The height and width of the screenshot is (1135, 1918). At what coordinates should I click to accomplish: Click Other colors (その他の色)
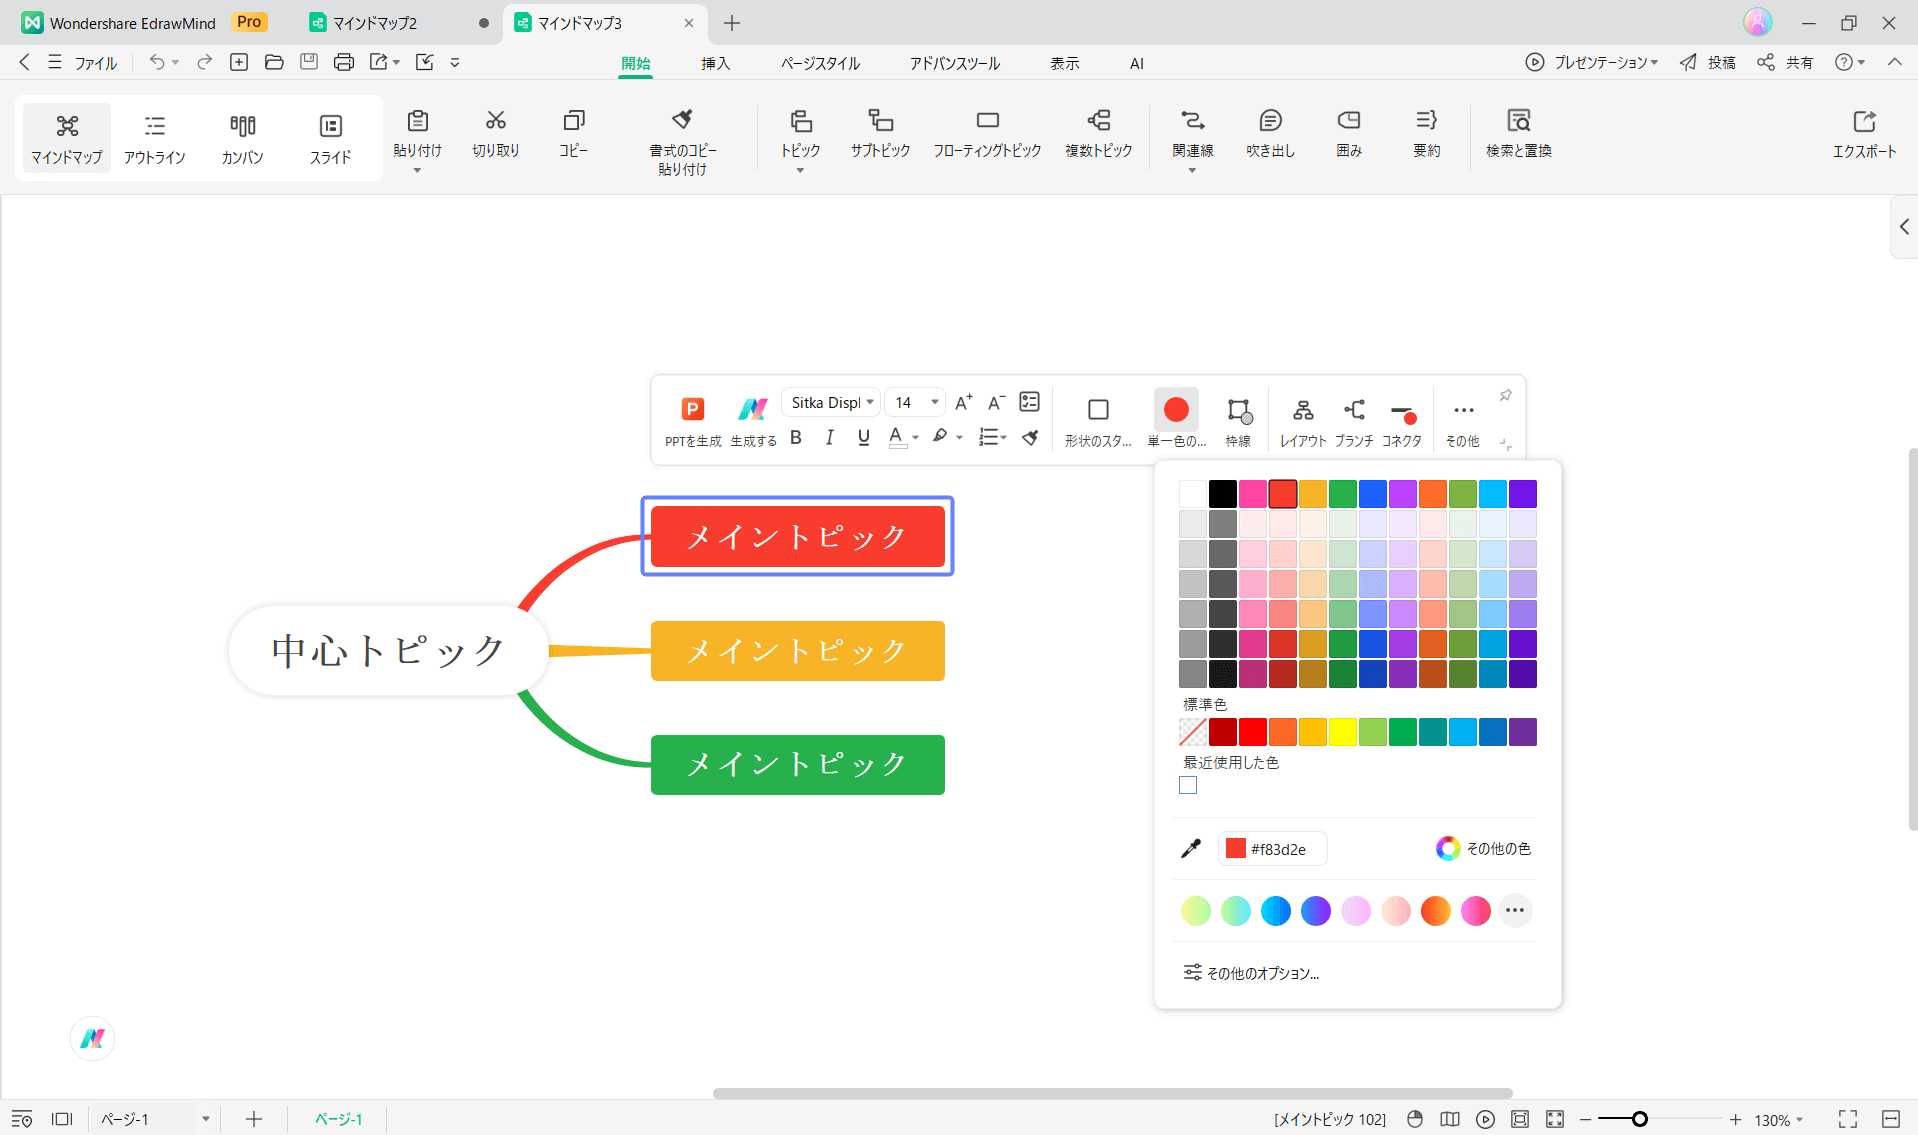pos(1483,848)
